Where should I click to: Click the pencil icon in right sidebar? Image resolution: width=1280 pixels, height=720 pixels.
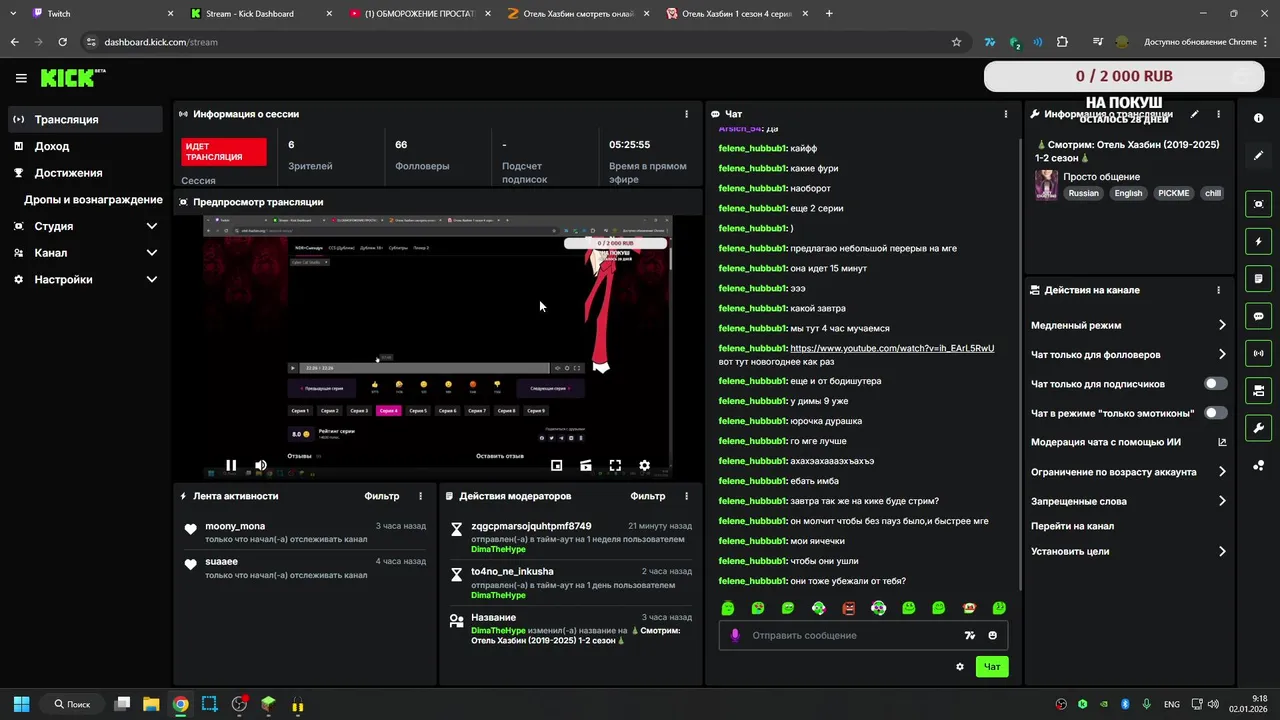pyautogui.click(x=1258, y=156)
